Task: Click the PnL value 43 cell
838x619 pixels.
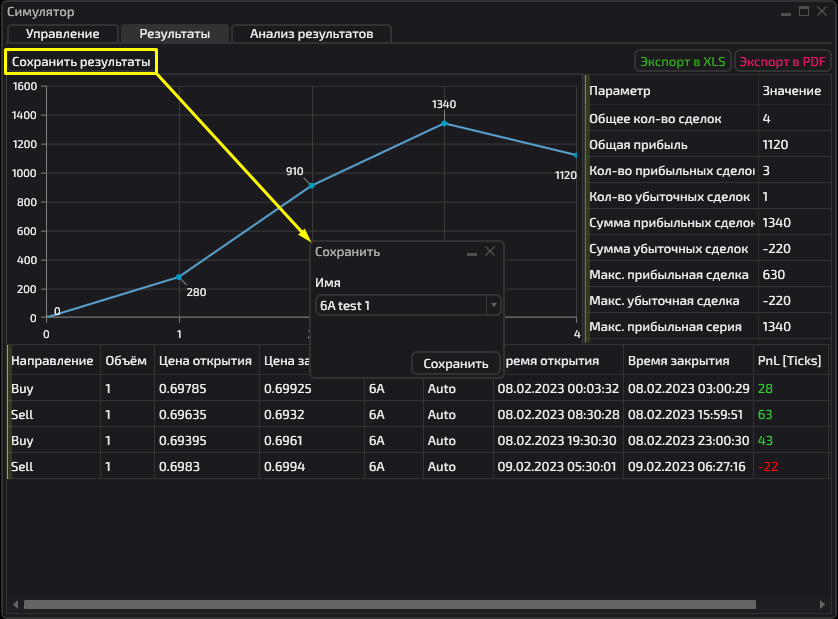Action: pyautogui.click(x=790, y=440)
